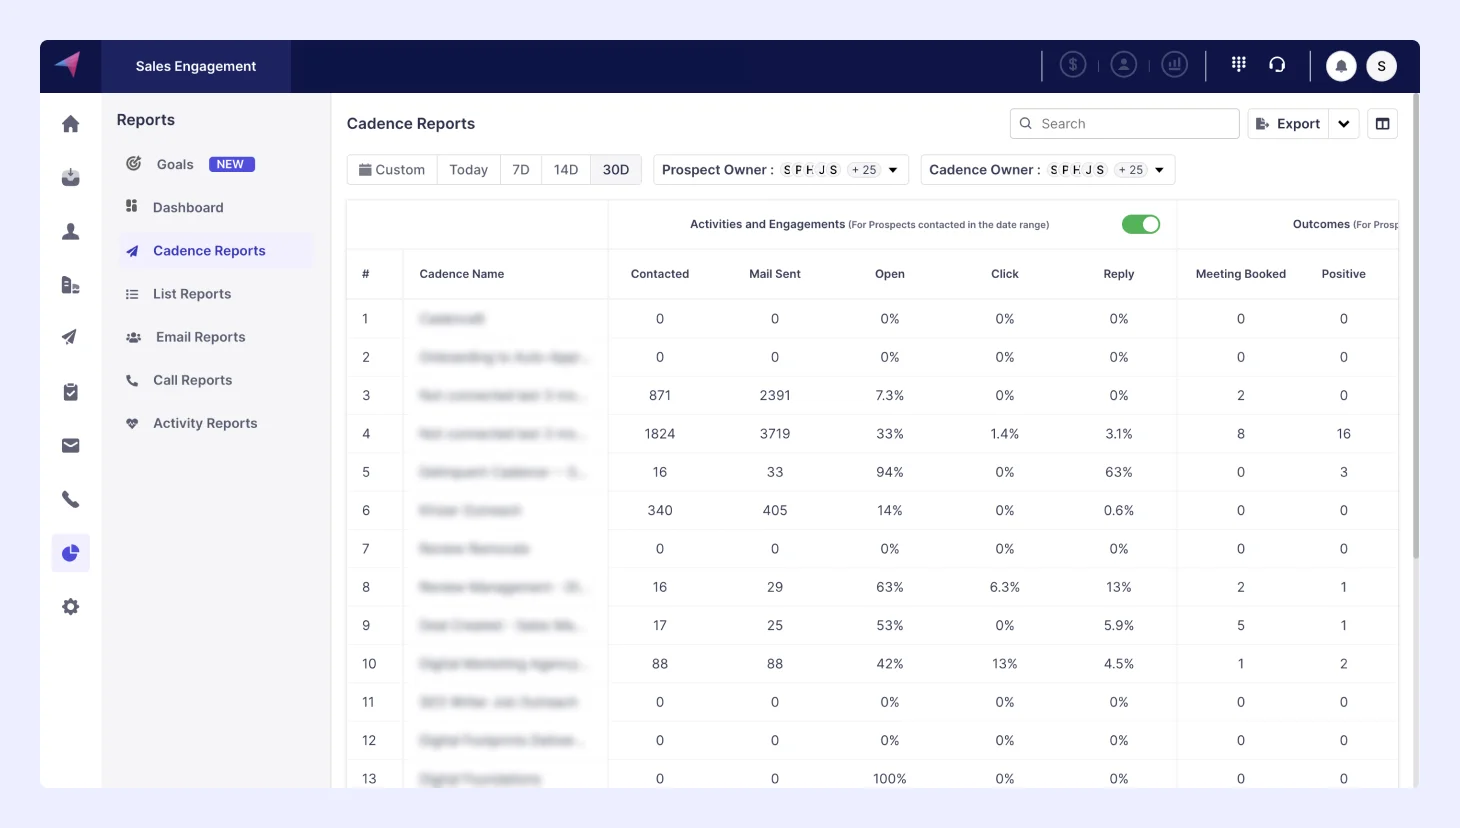Click the phone icon in left sidebar
Screen dimensions: 1460x828
click(70, 499)
